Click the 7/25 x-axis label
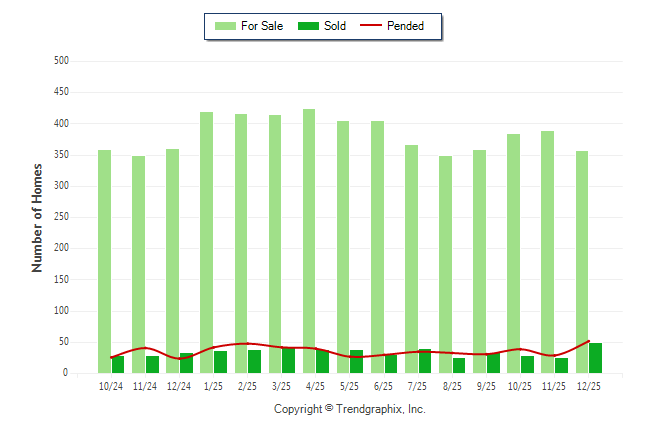 click(x=418, y=386)
